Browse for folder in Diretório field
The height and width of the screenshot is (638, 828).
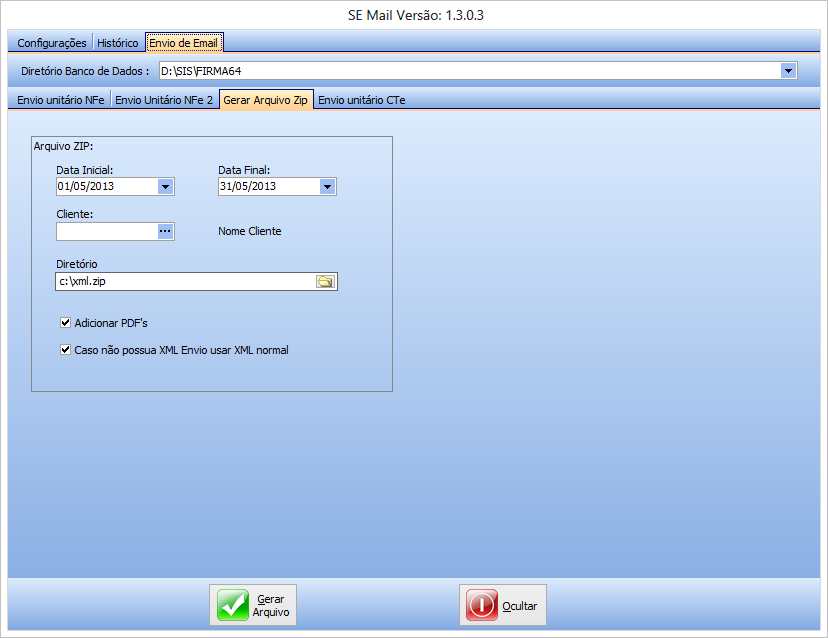[325, 282]
